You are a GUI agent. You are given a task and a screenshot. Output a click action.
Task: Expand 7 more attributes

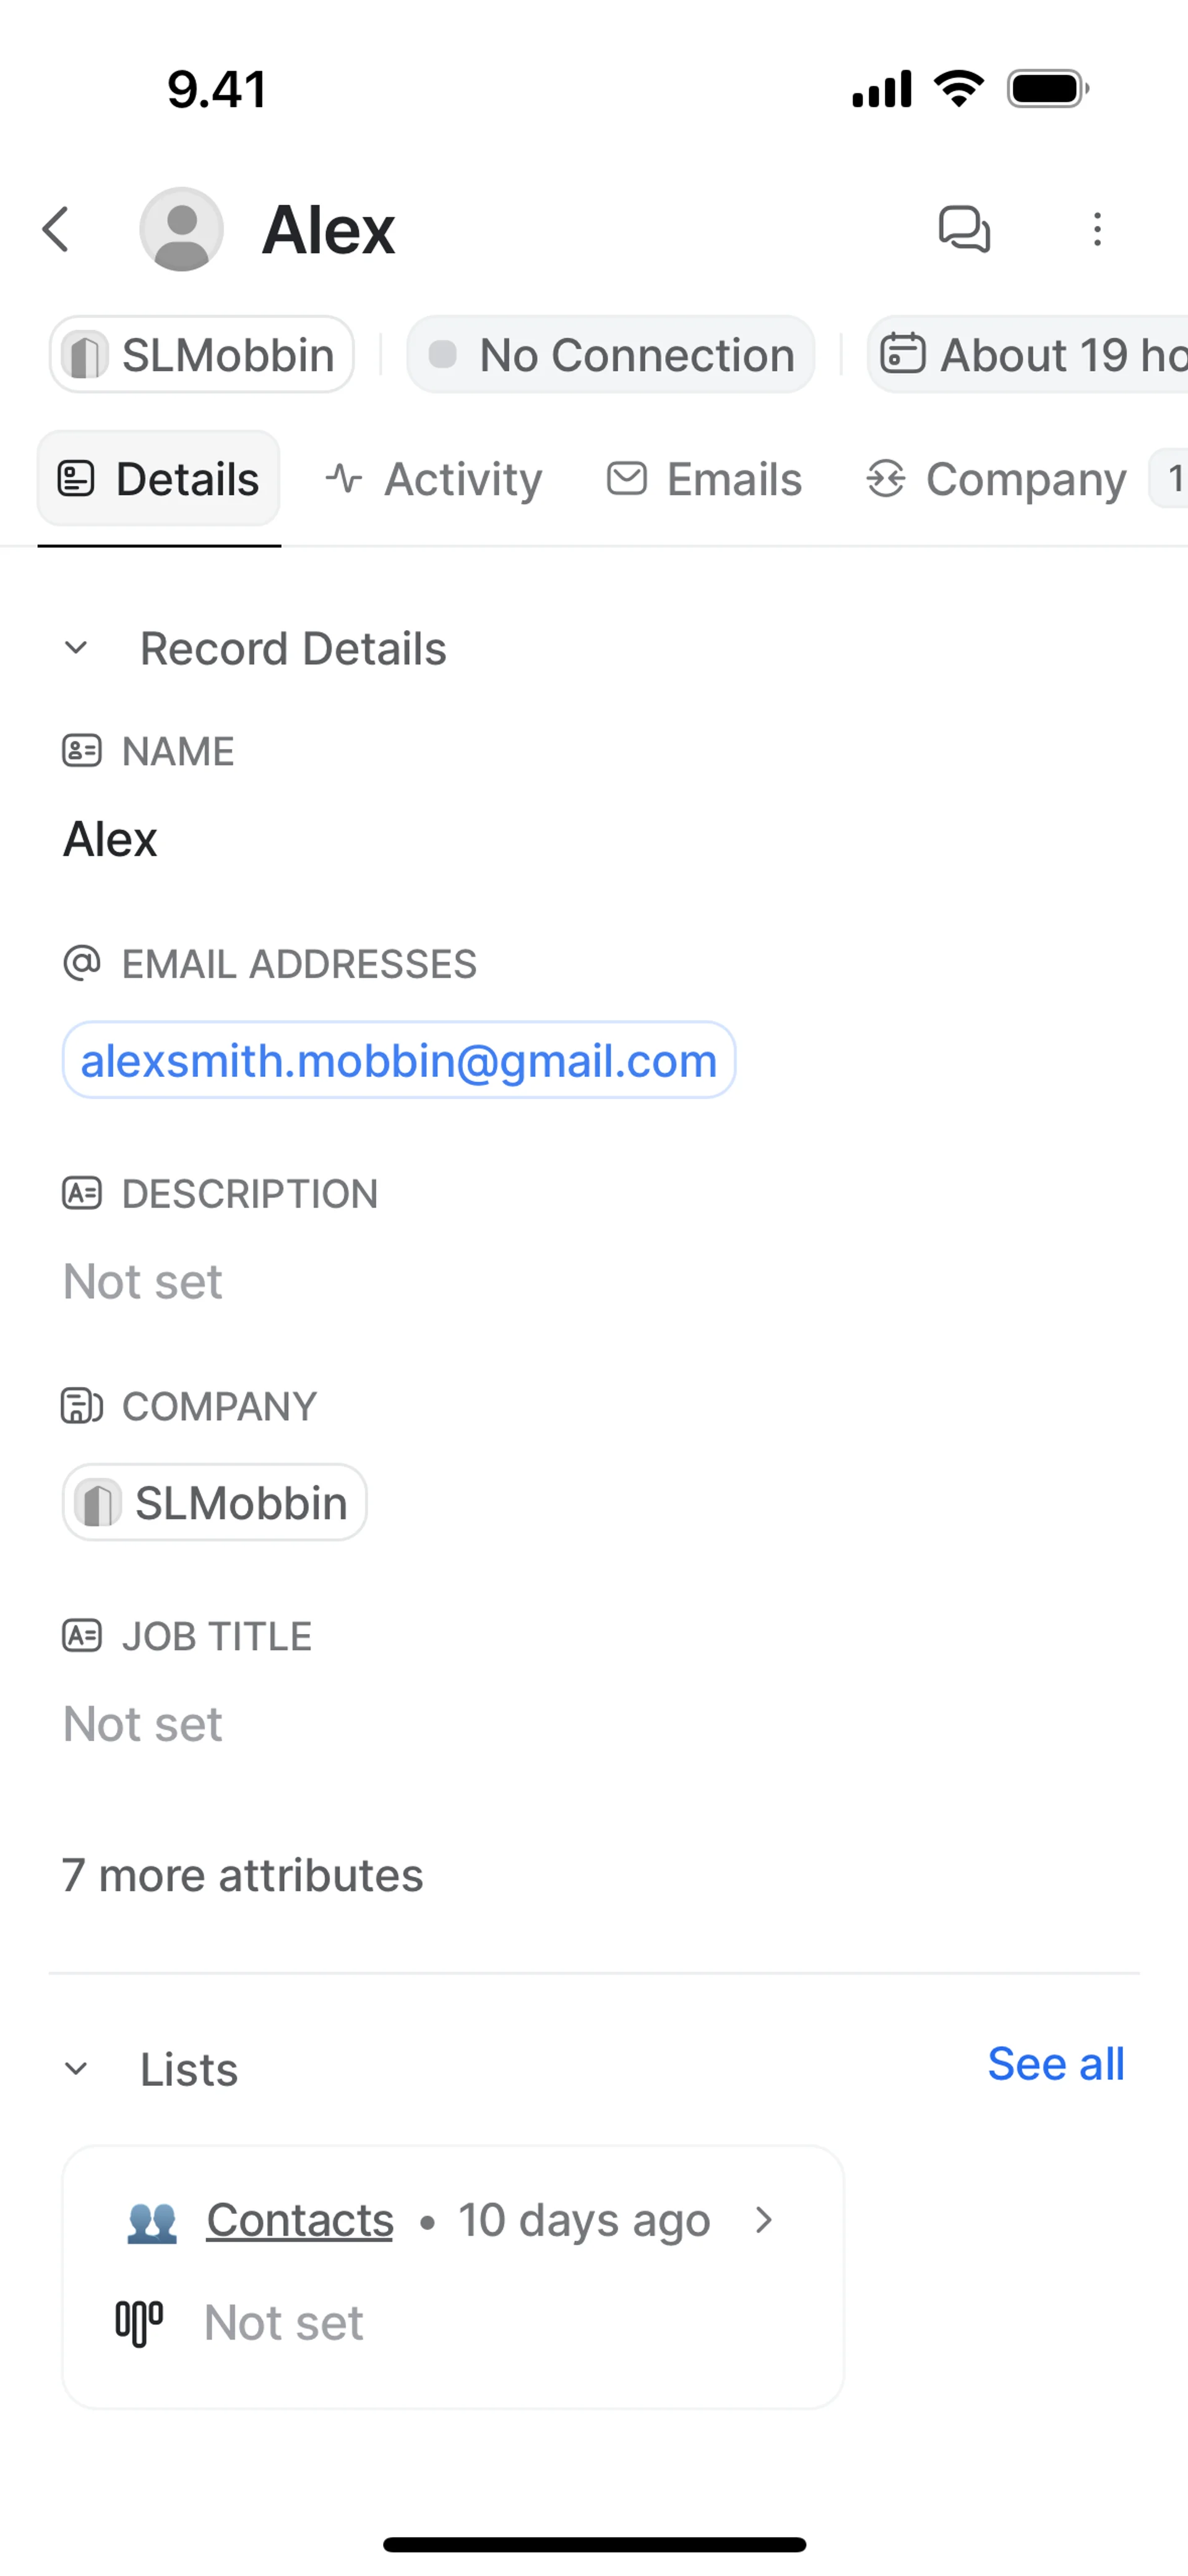coord(243,1875)
